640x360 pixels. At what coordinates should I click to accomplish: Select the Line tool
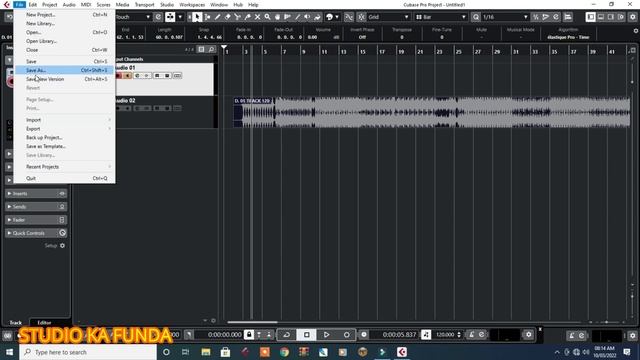tap(298, 17)
